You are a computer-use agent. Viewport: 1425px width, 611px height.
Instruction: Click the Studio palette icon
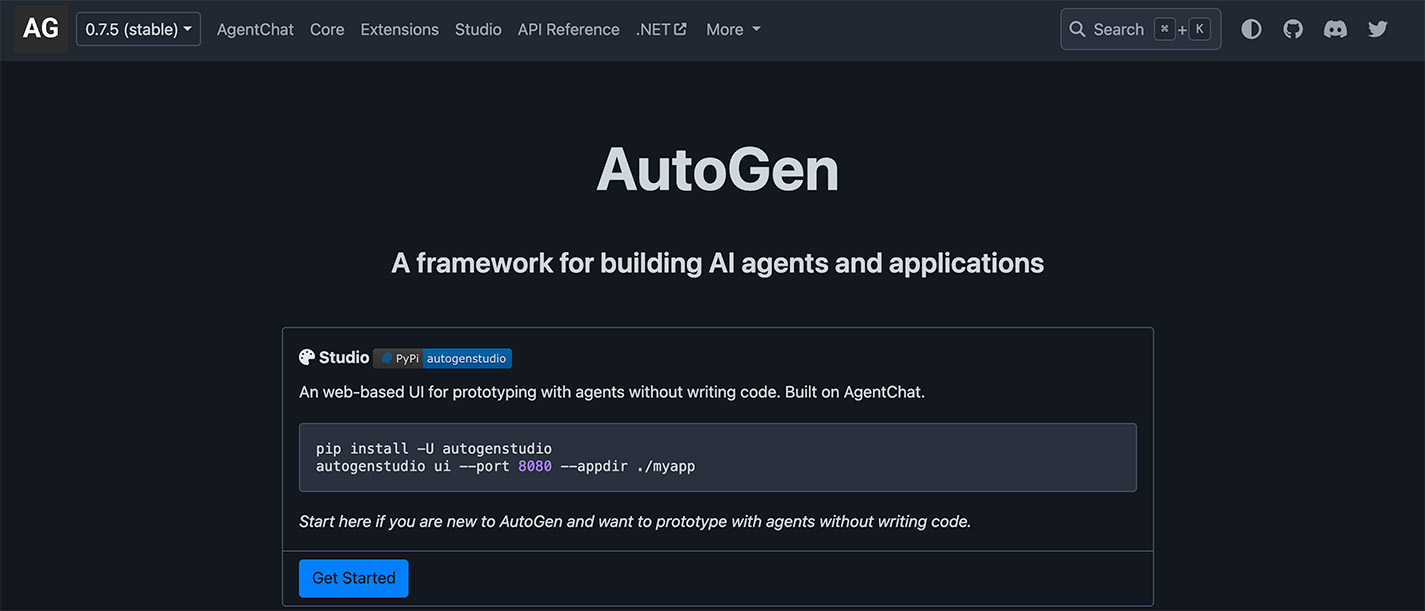coord(307,358)
